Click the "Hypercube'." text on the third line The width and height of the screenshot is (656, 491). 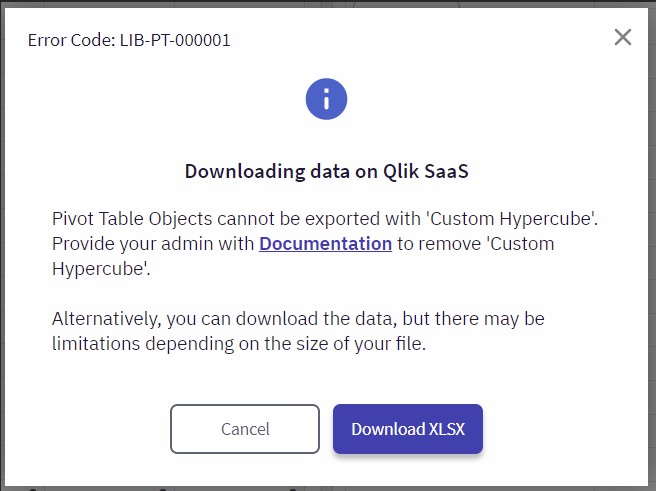pyautogui.click(x=101, y=269)
